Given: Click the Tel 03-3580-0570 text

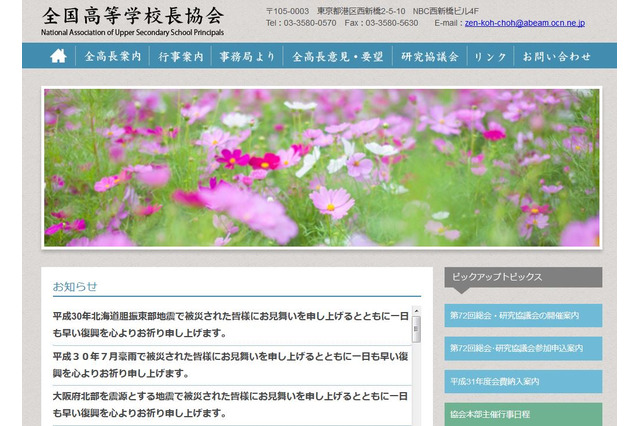Looking at the screenshot, I should [301, 23].
